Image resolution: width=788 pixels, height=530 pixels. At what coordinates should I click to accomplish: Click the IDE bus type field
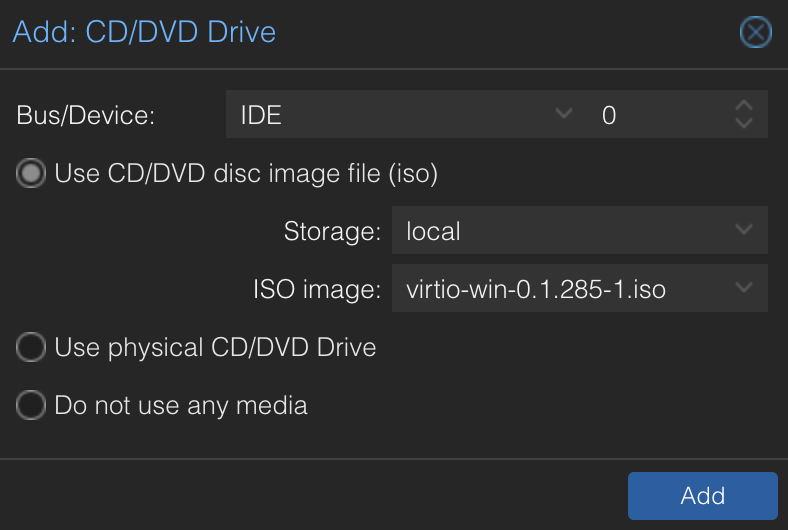[390, 115]
